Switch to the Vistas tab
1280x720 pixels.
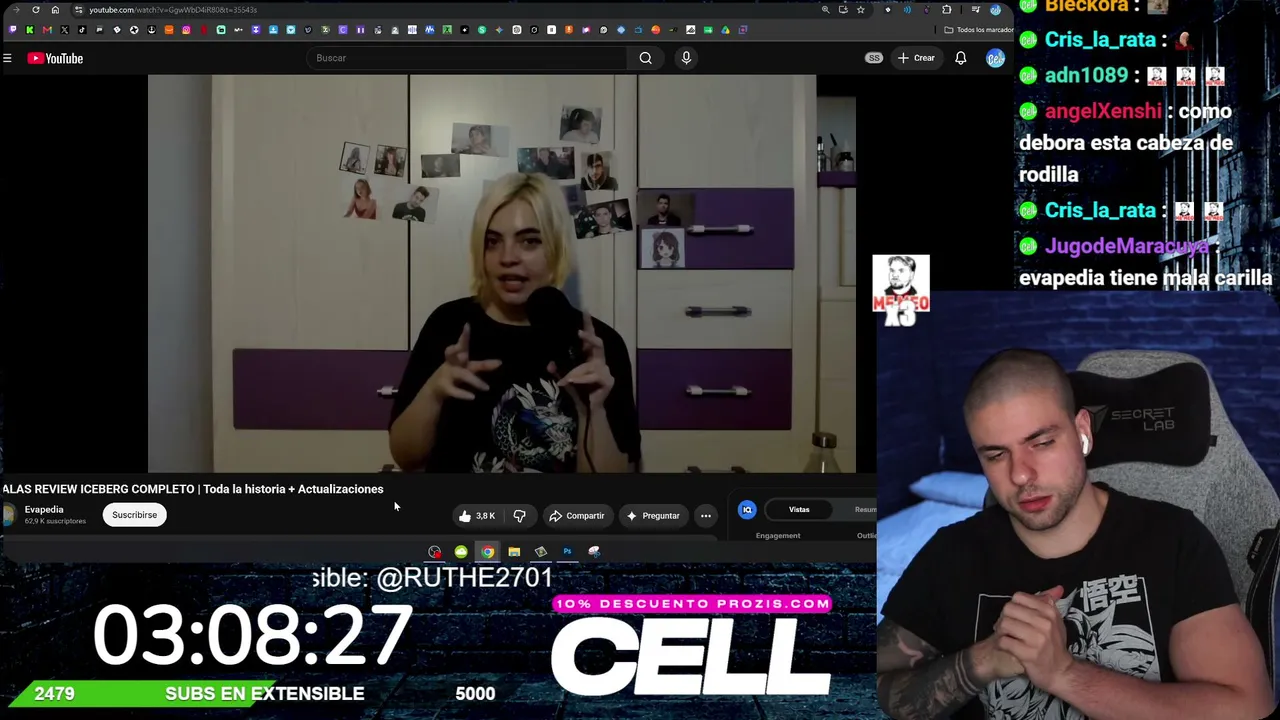point(799,510)
